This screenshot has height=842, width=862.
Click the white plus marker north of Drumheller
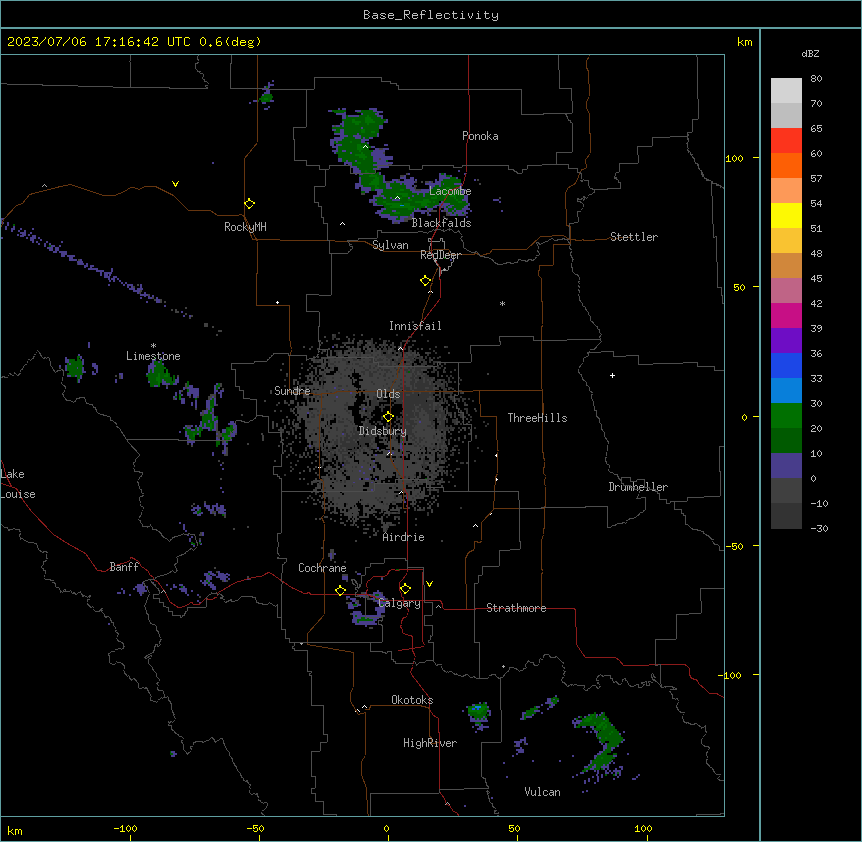[612, 375]
